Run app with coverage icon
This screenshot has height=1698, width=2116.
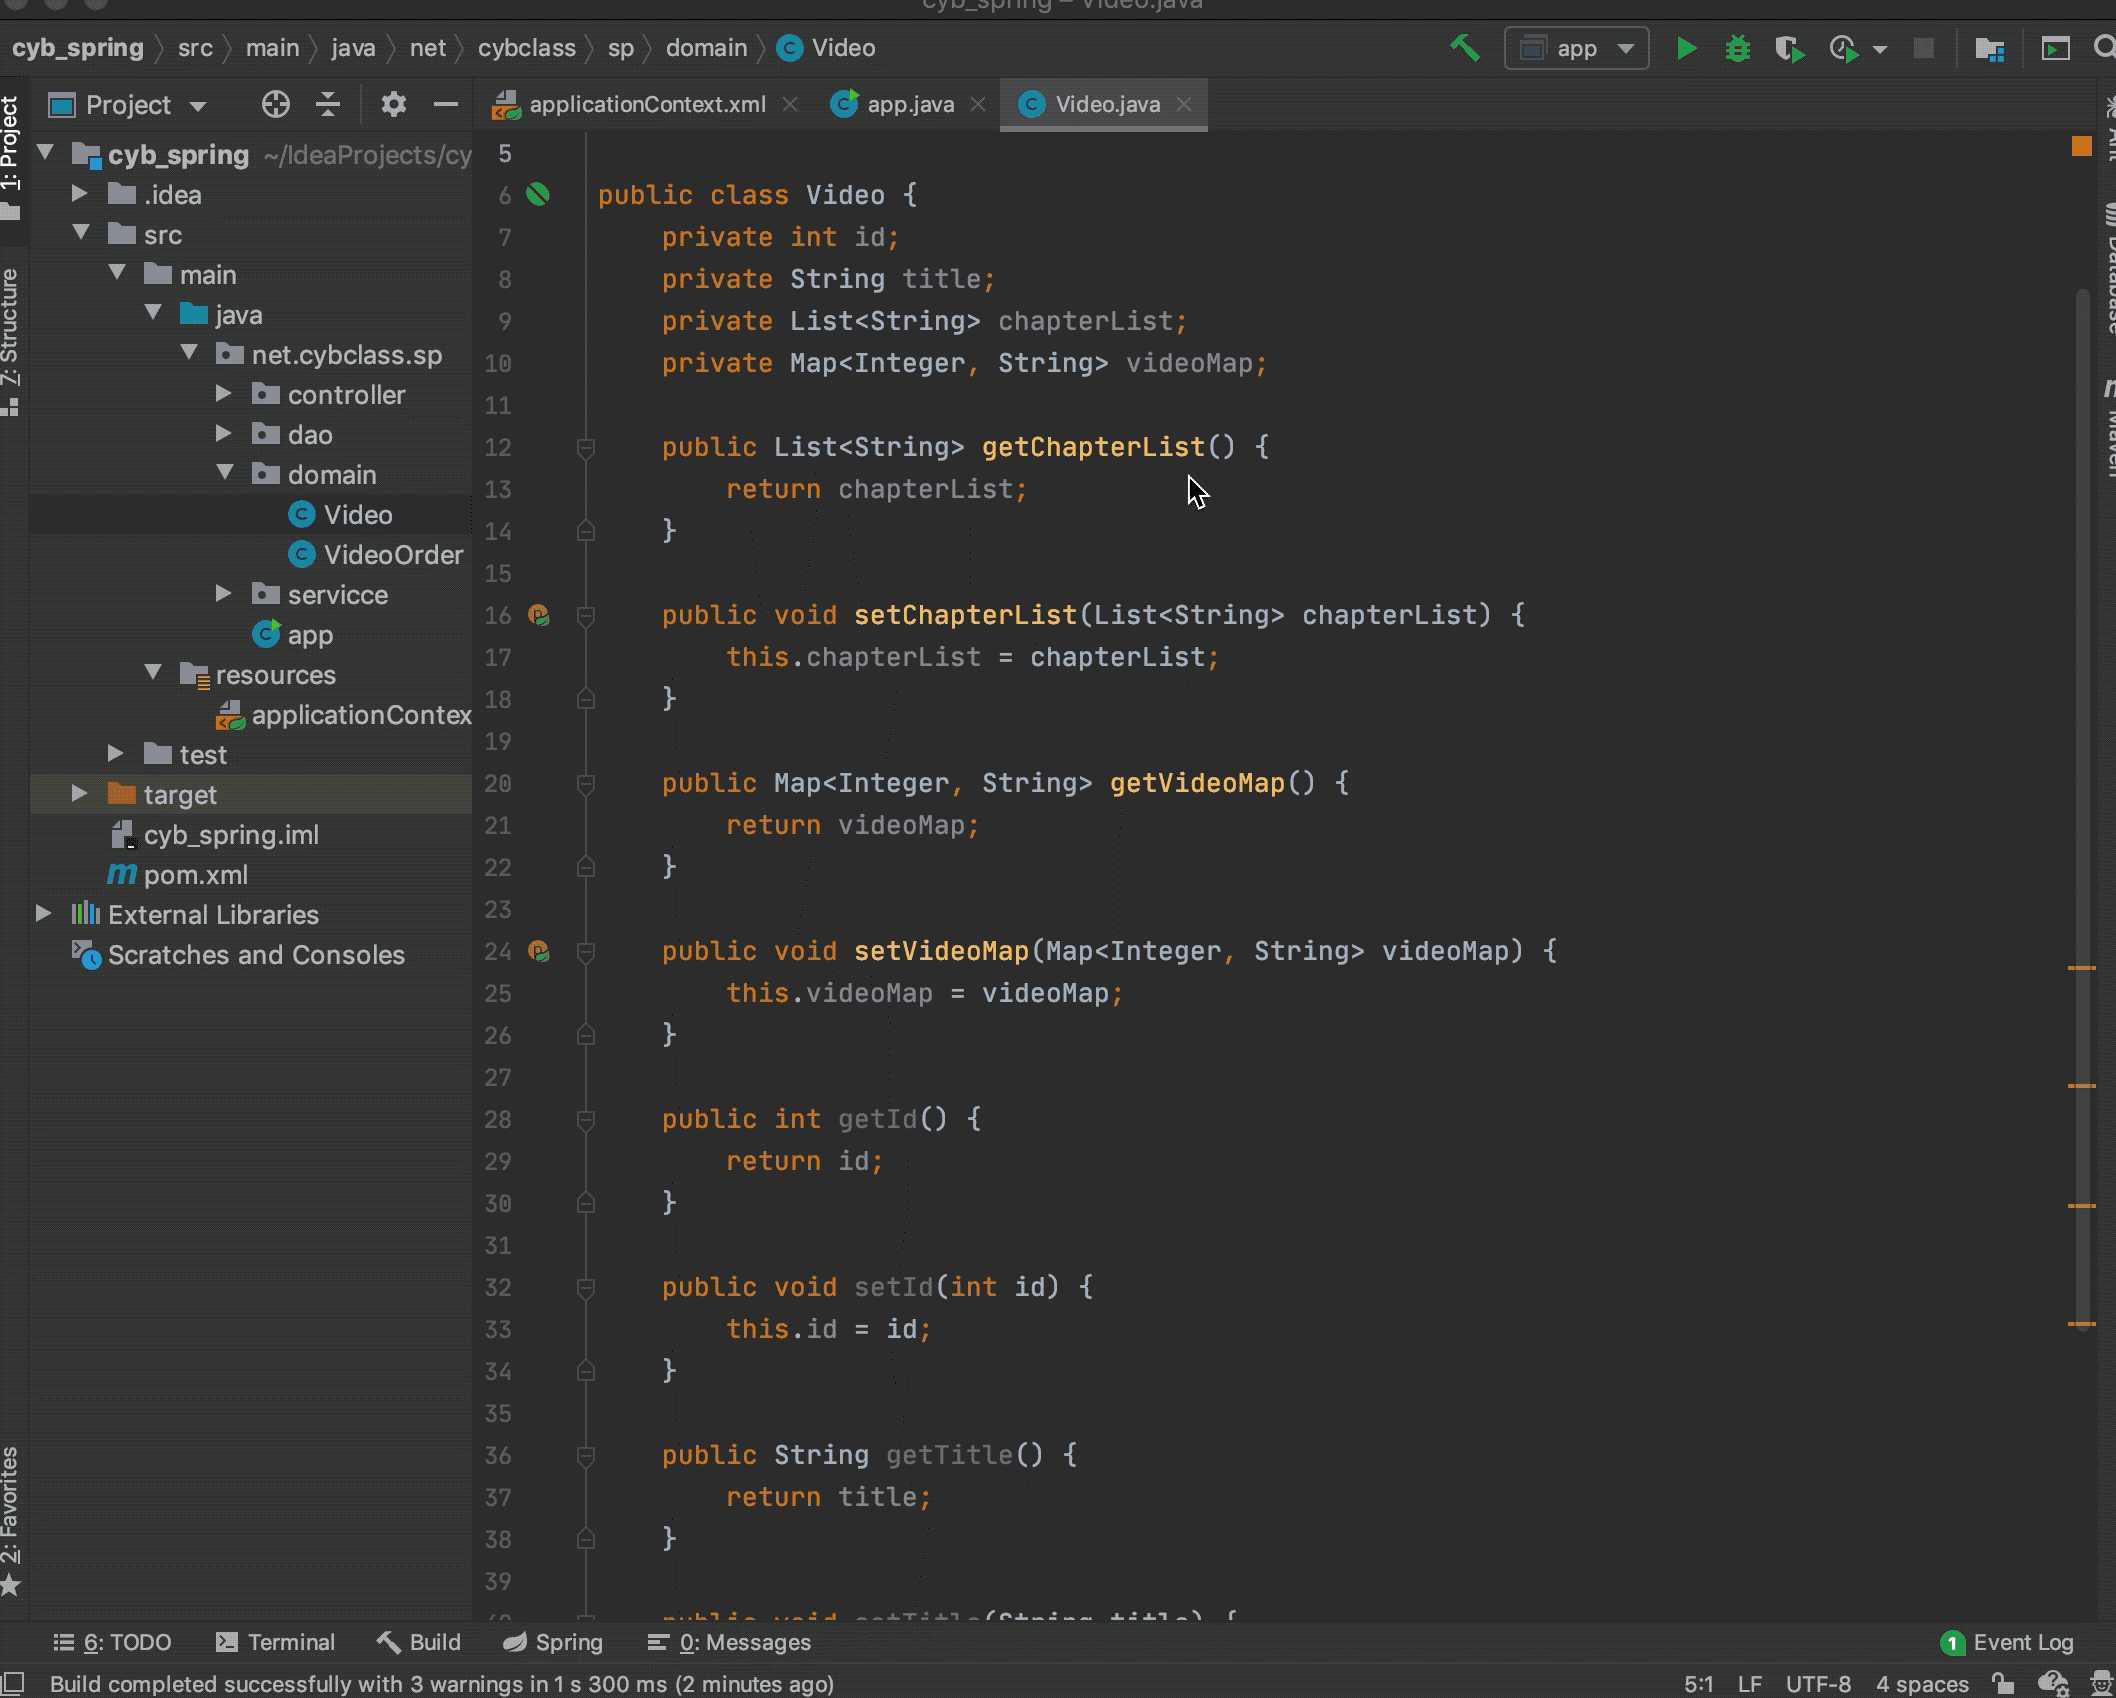1789,48
